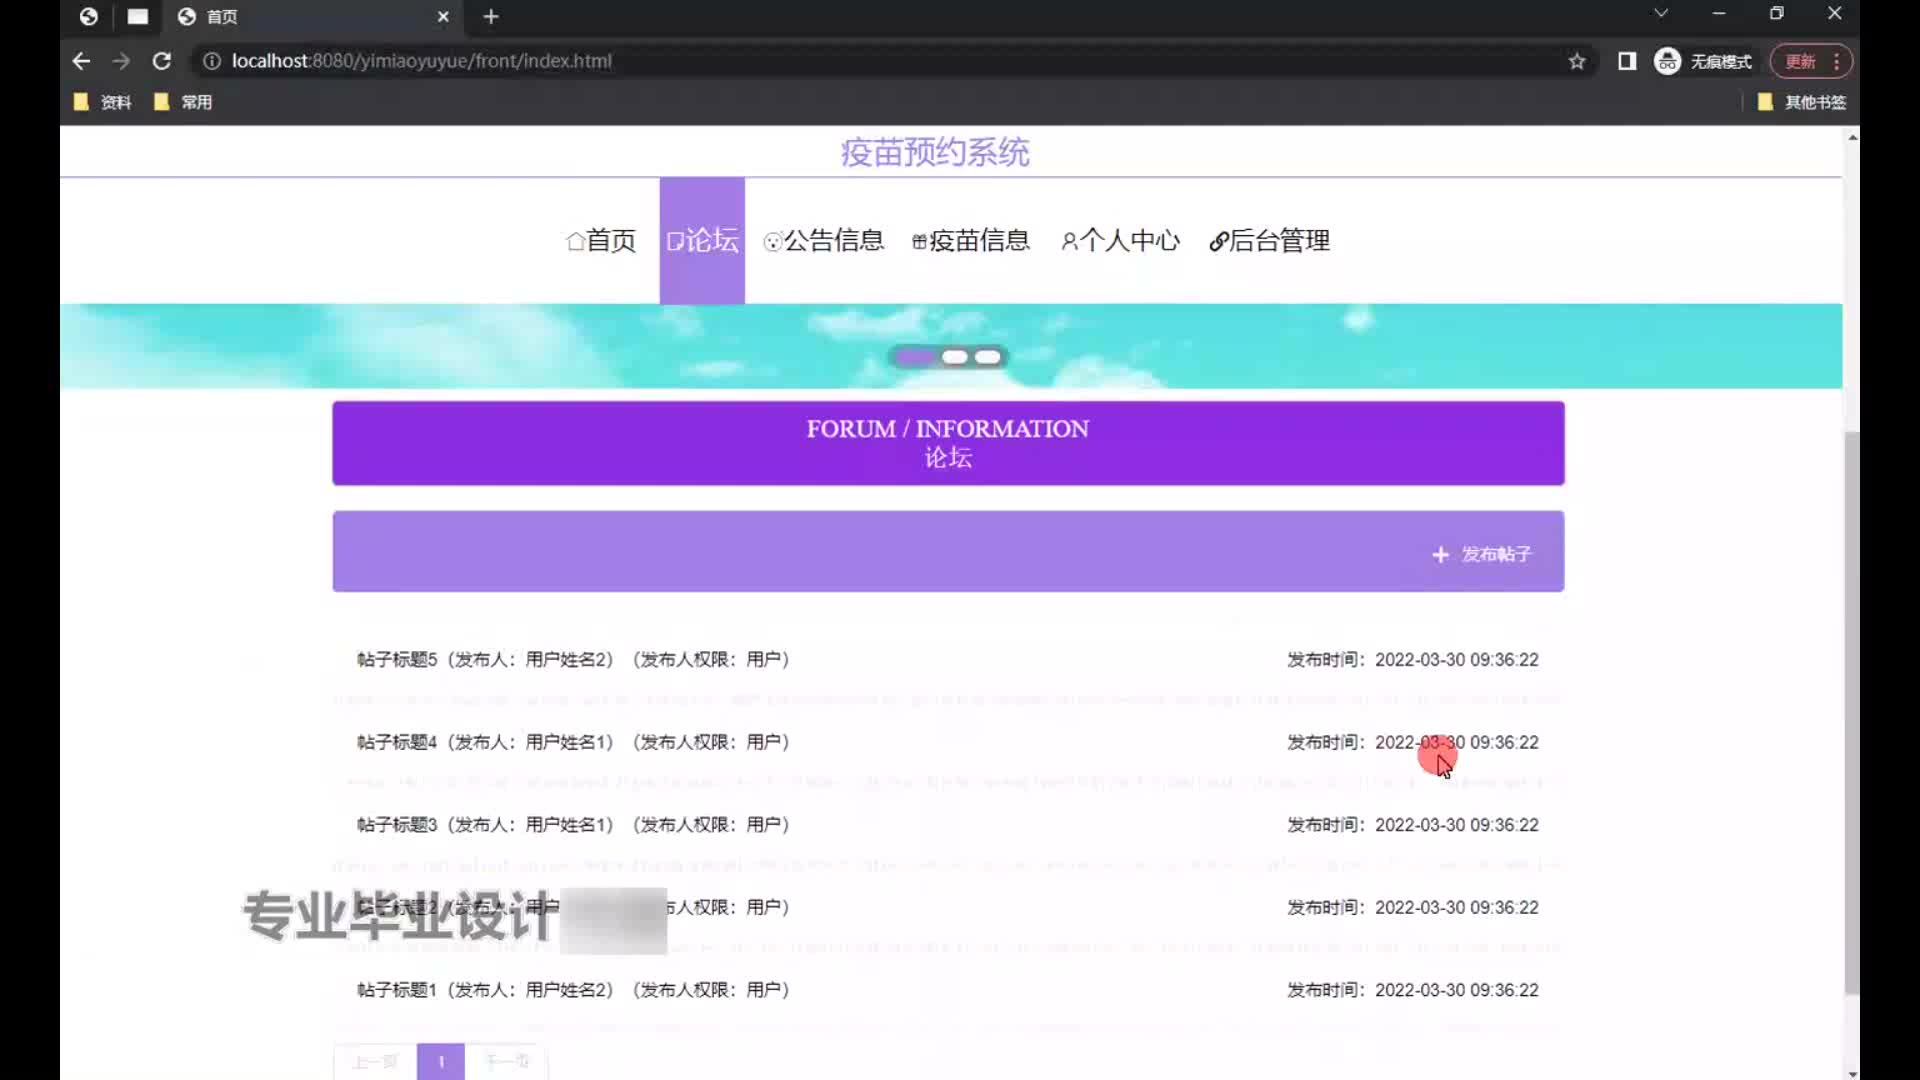Open forum post 帖子标题5
This screenshot has height=1080, width=1920.
pos(397,660)
